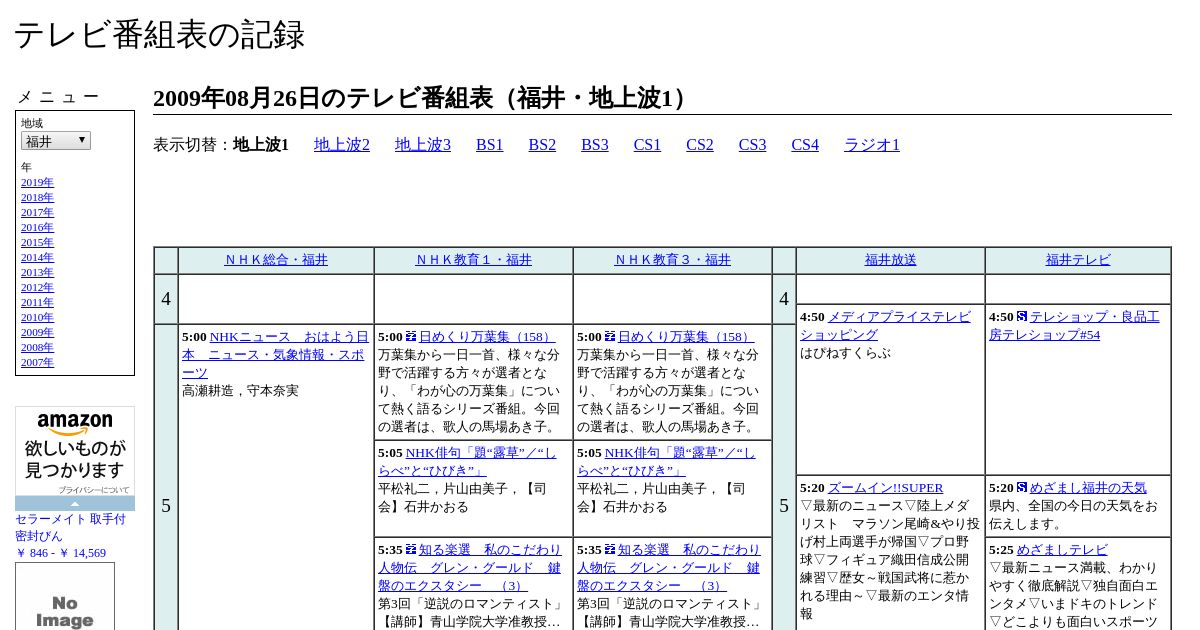Click the はぴねすくらぶ description text
The width and height of the screenshot is (1200, 630).
[x=845, y=353]
